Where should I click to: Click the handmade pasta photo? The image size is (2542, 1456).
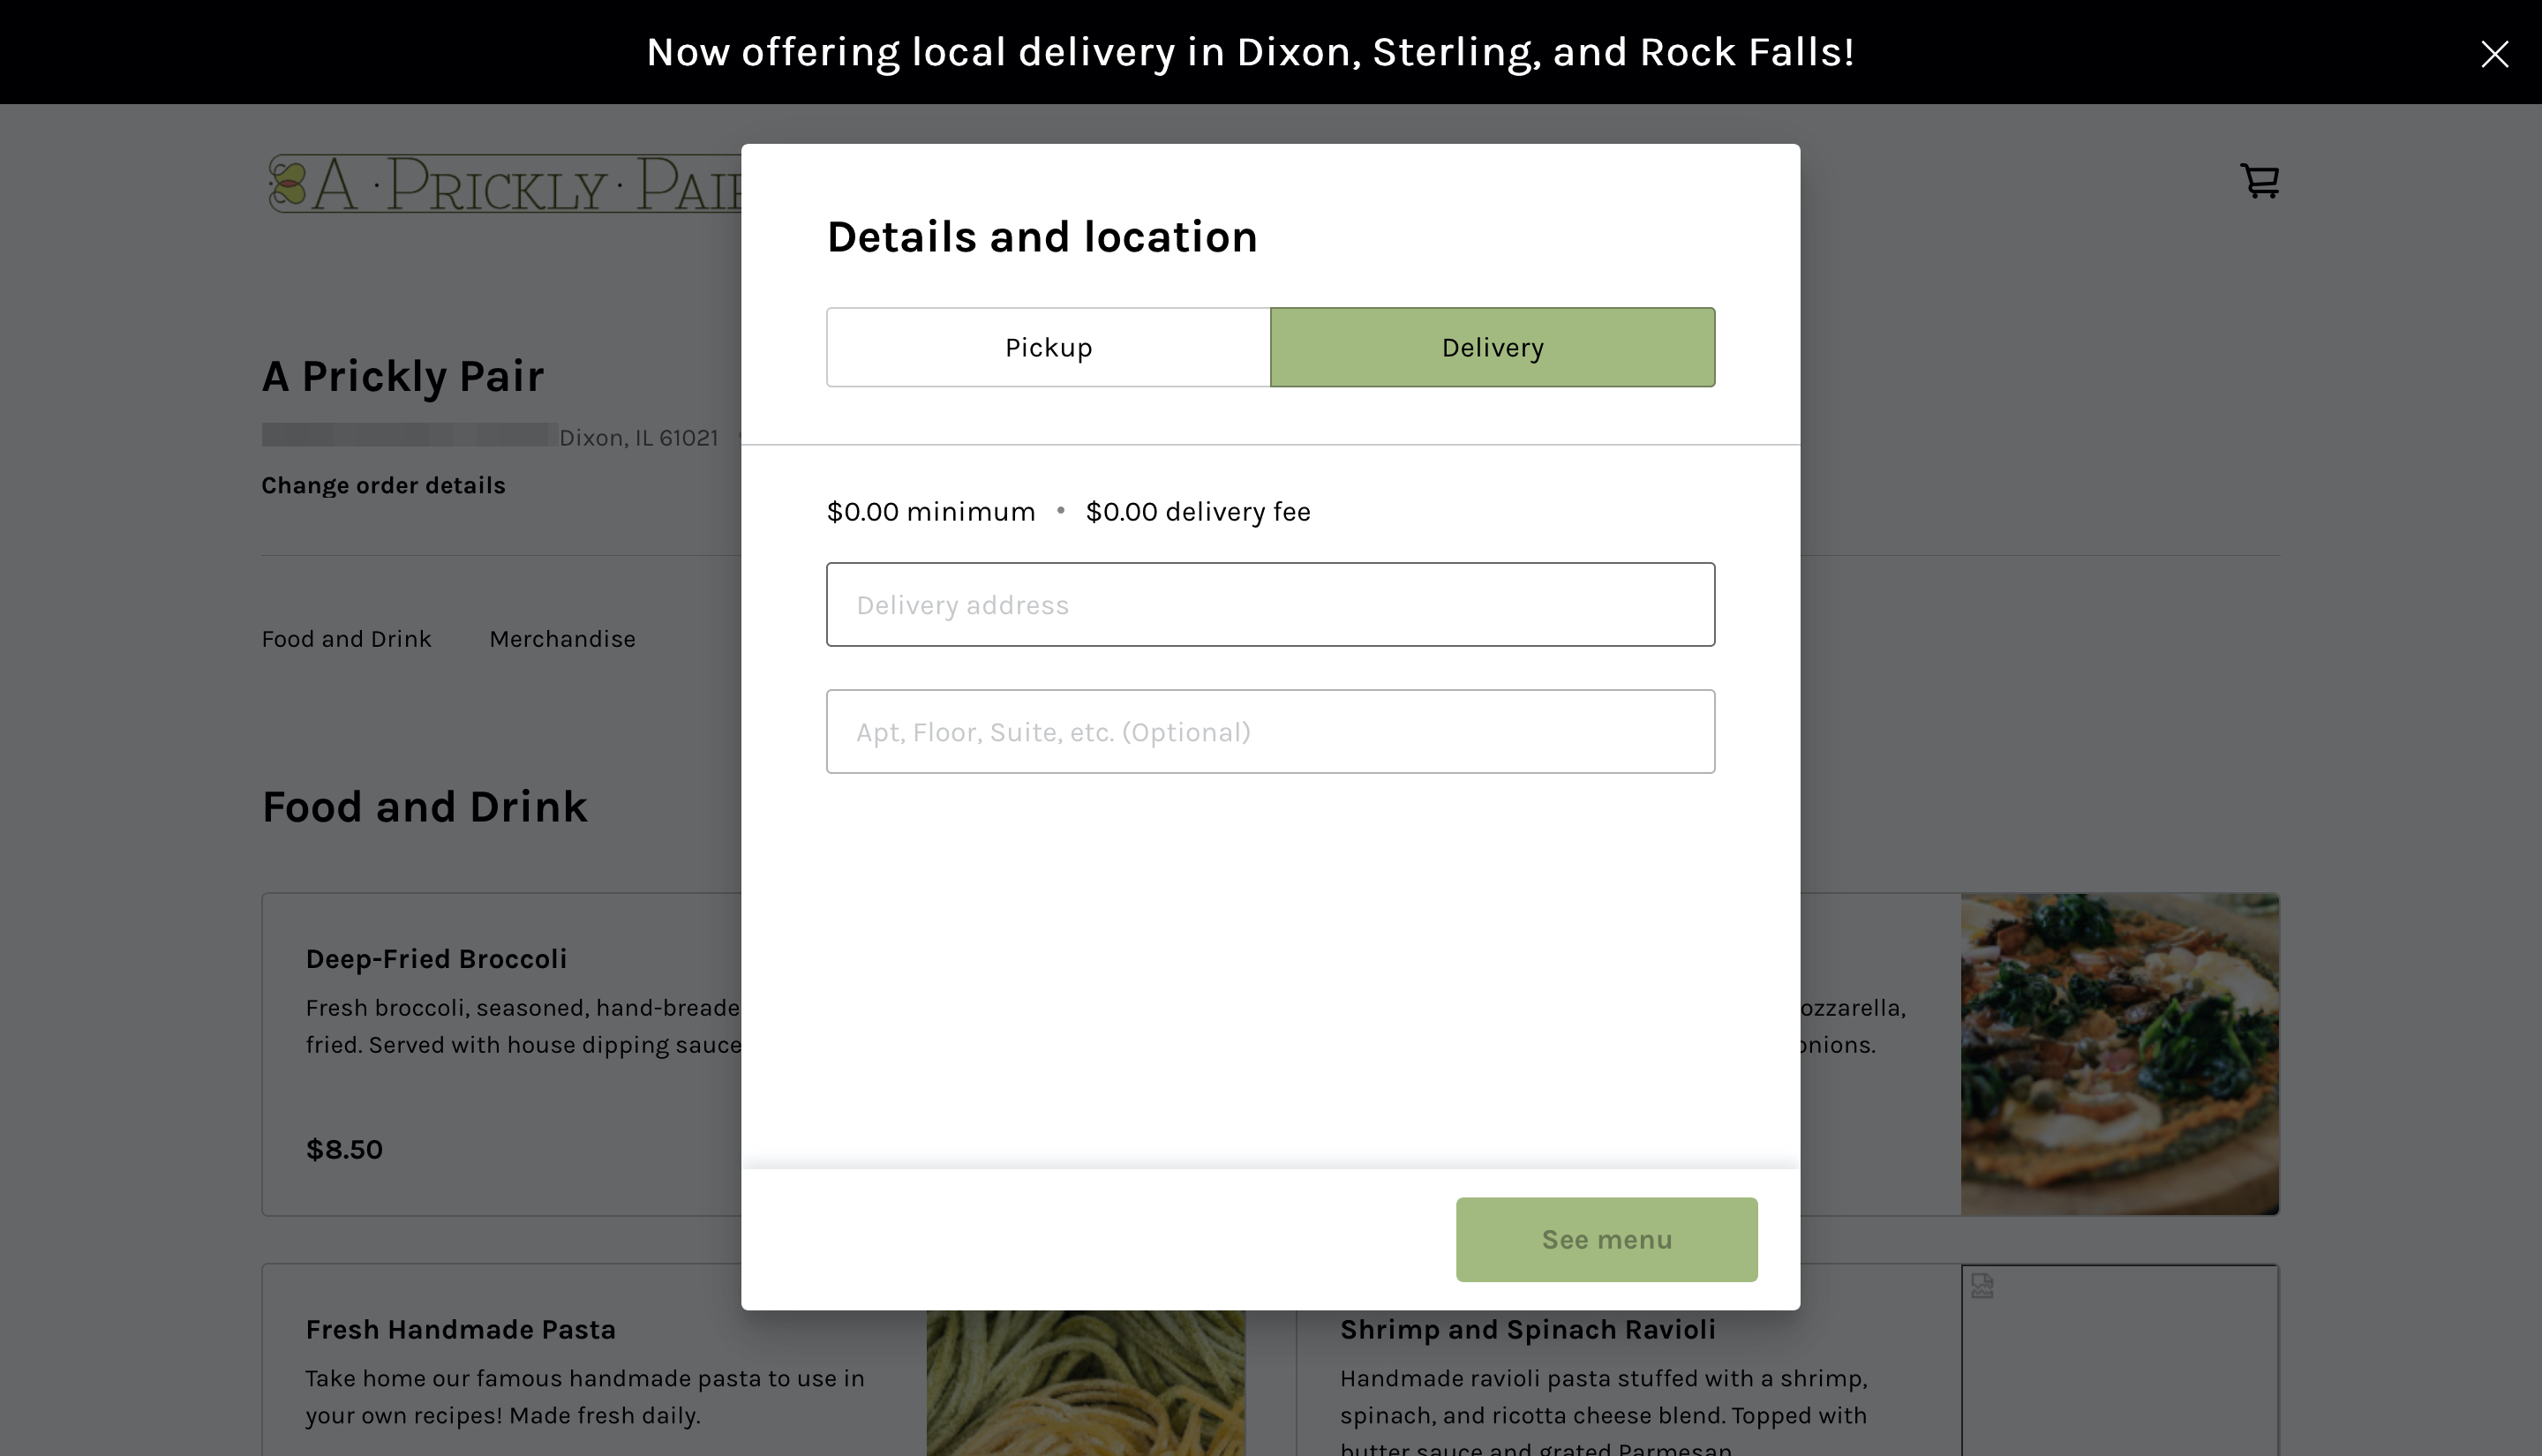point(1085,1390)
